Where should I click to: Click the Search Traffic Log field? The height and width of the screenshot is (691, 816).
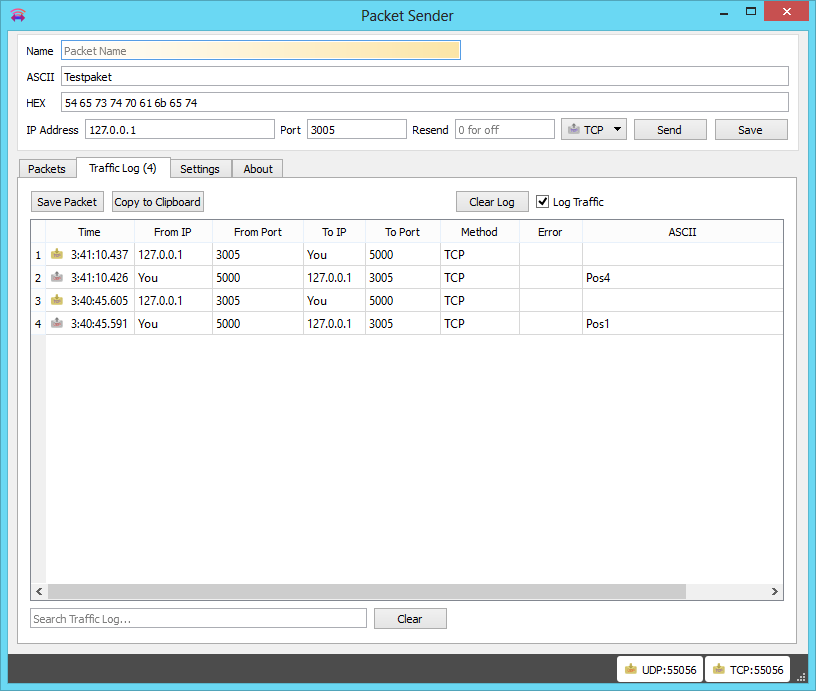click(198, 619)
